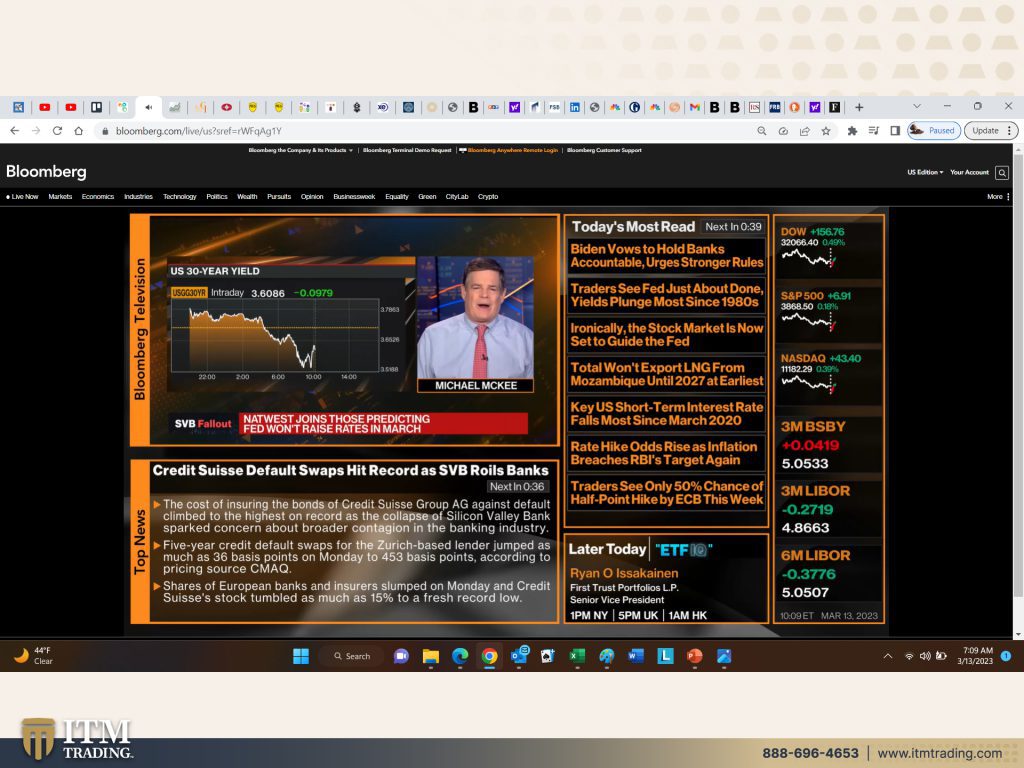Open the Economics nav item
The height and width of the screenshot is (768, 1024).
tap(98, 197)
